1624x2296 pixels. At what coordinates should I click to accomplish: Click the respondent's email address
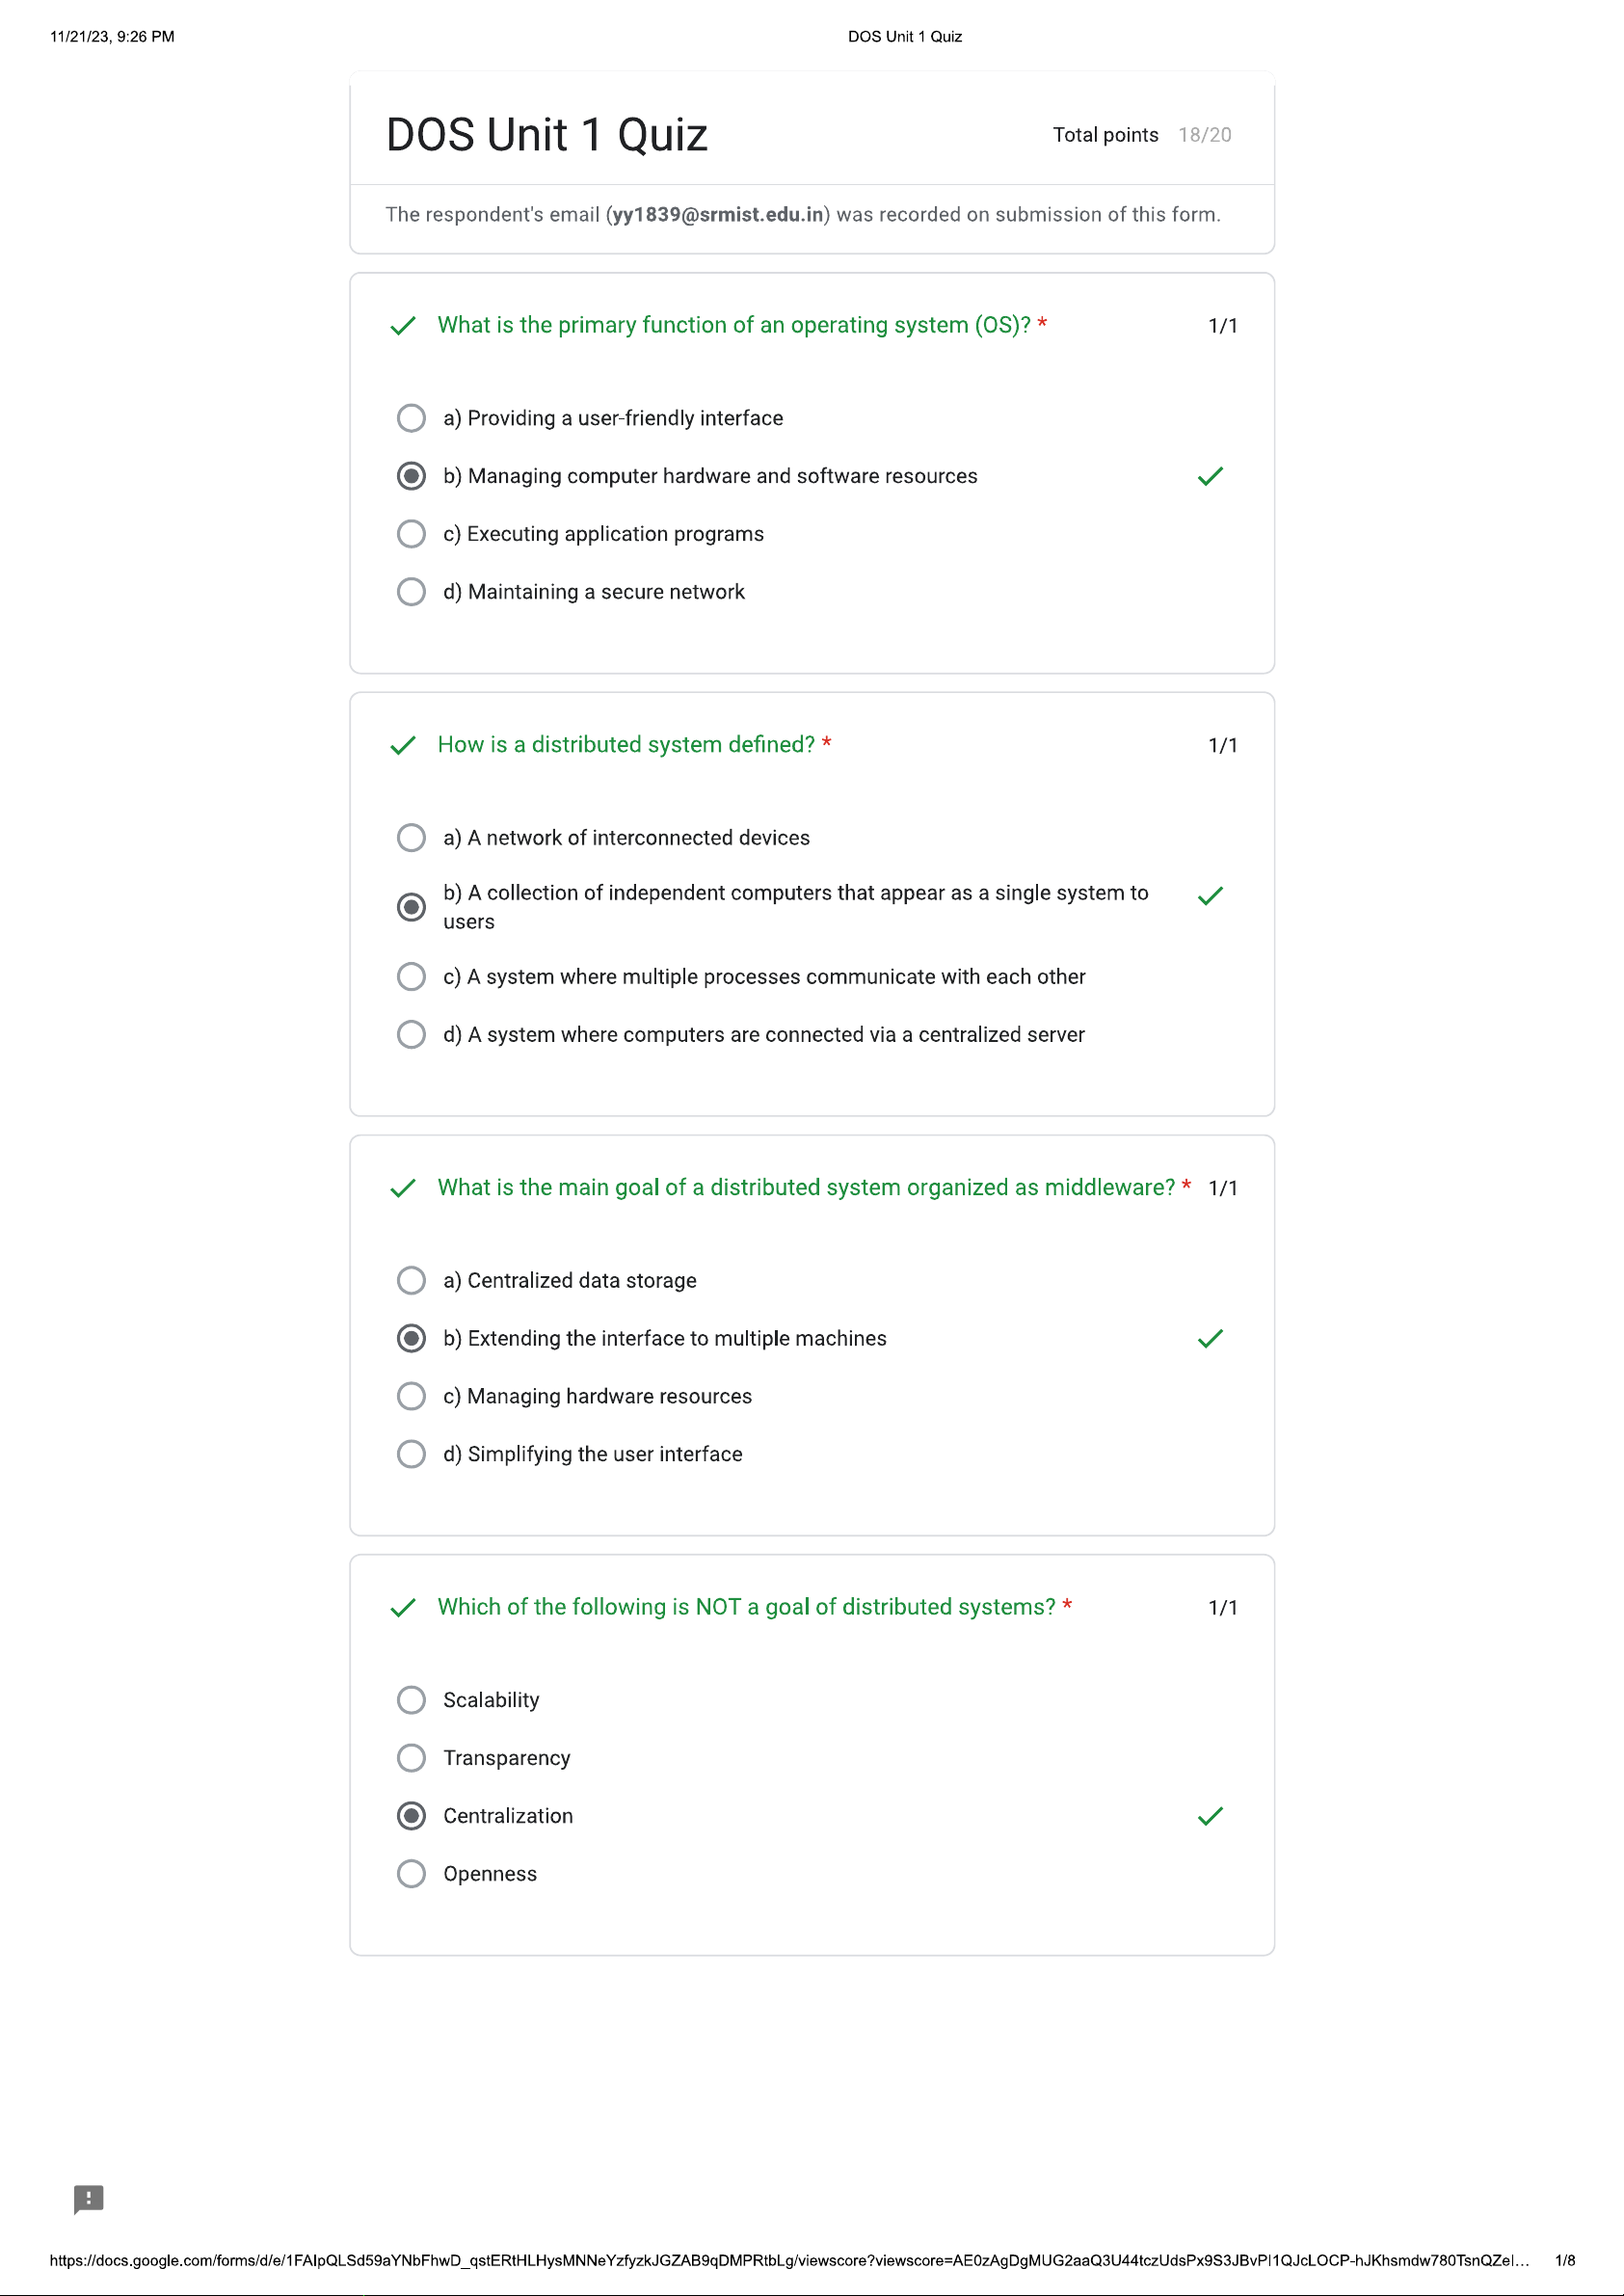(717, 215)
